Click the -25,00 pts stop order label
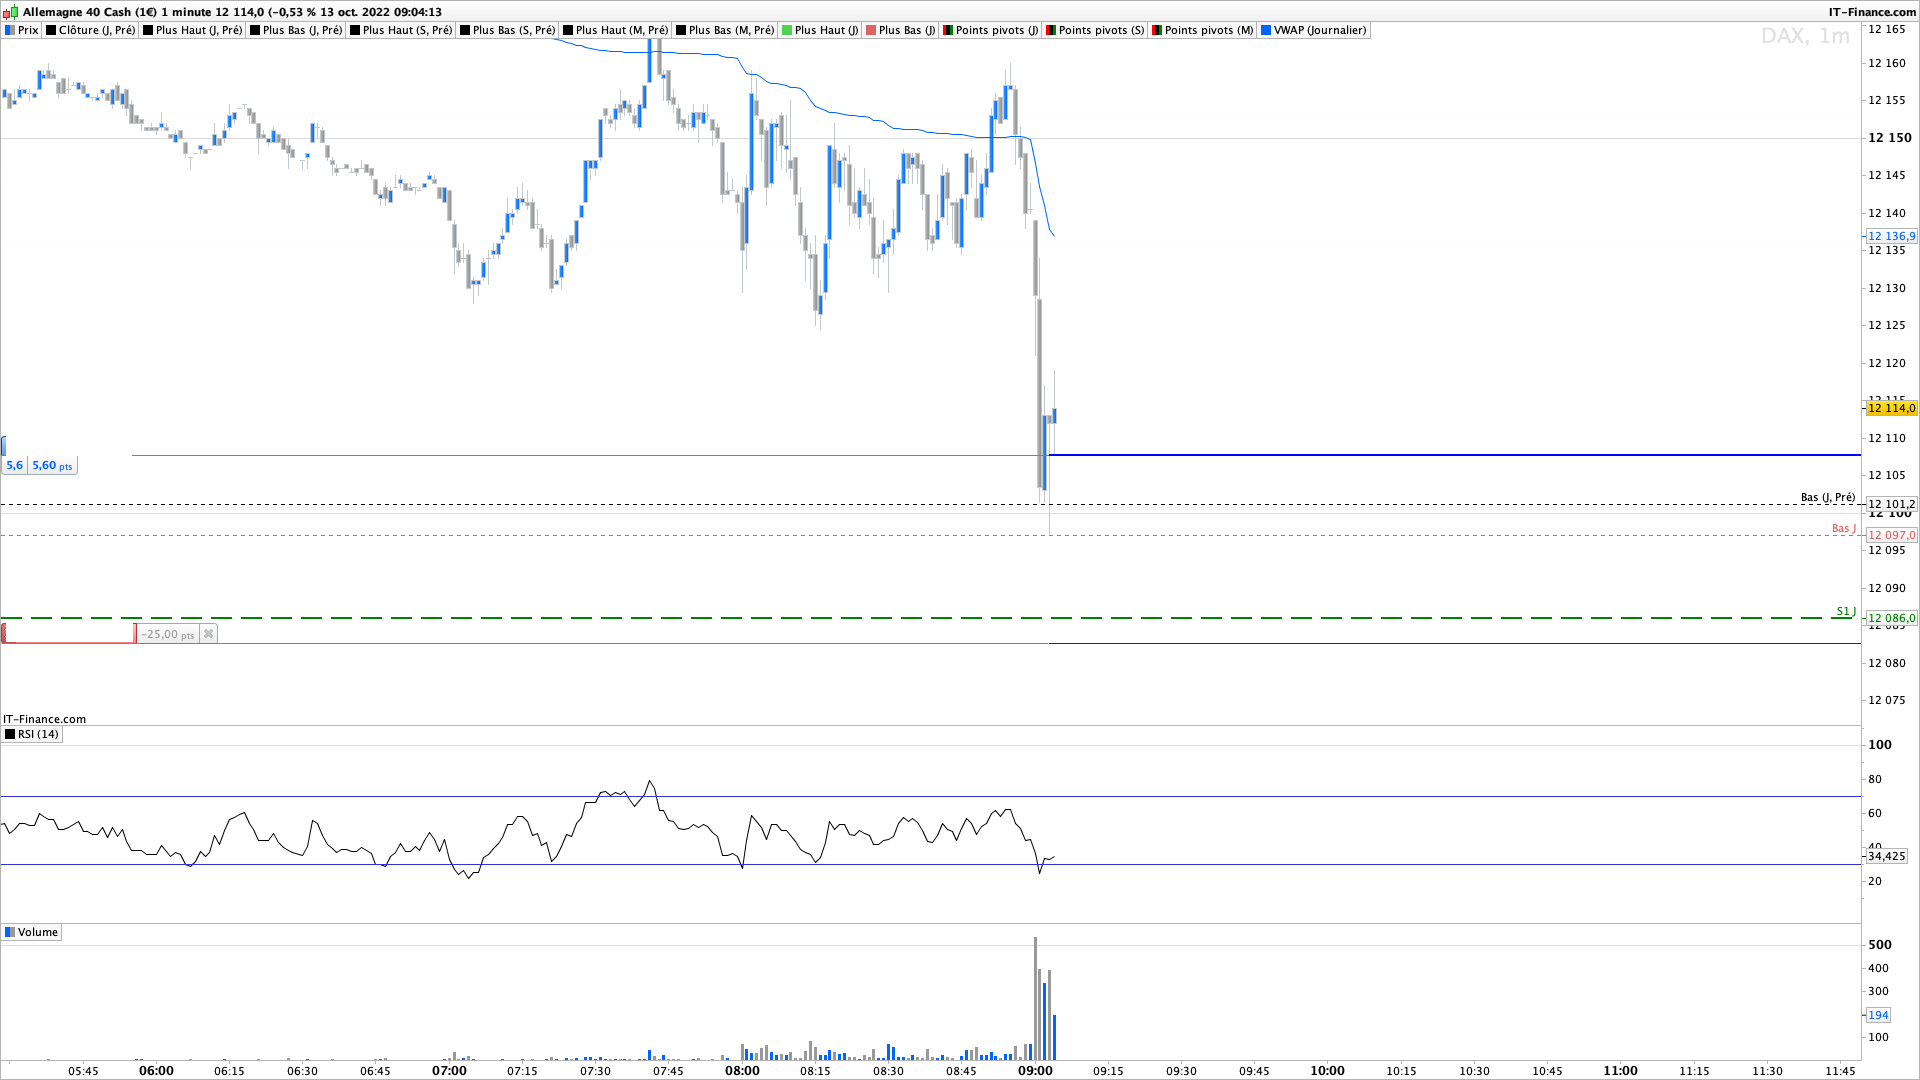 (x=167, y=634)
